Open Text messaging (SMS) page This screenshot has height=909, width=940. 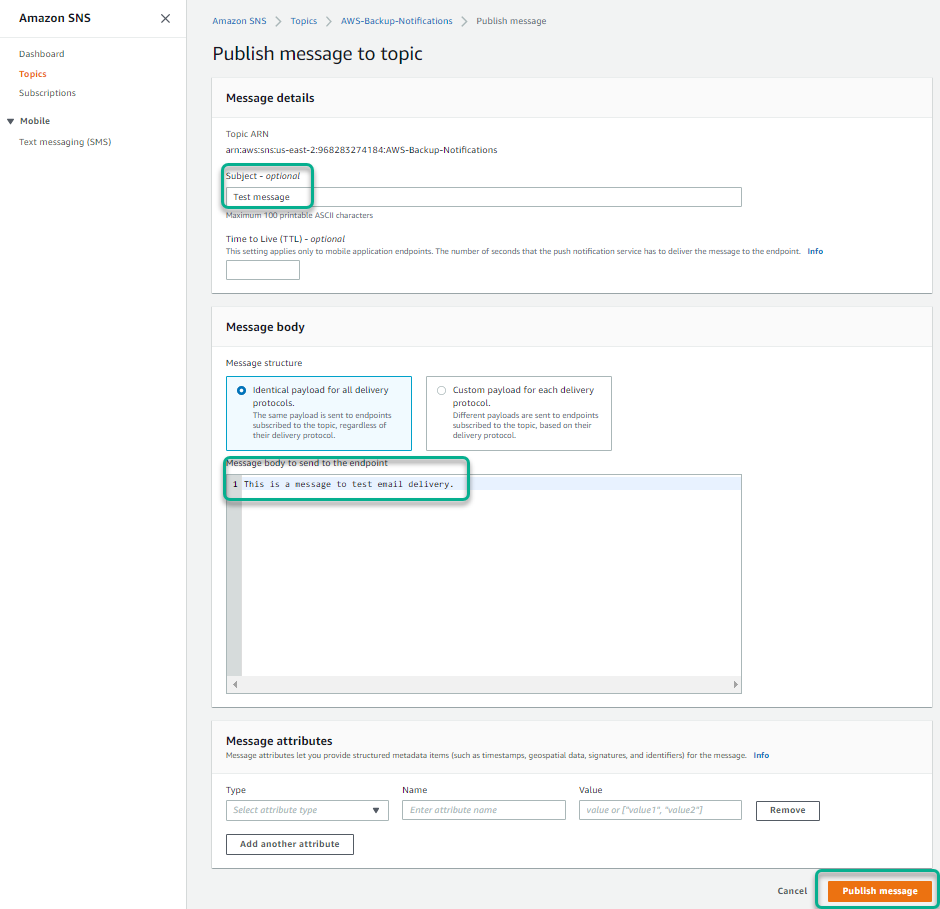tap(64, 141)
